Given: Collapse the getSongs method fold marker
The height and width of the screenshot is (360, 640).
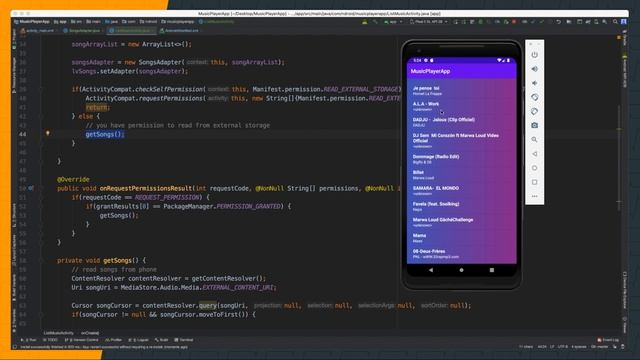Looking at the screenshot, I should 41,260.
